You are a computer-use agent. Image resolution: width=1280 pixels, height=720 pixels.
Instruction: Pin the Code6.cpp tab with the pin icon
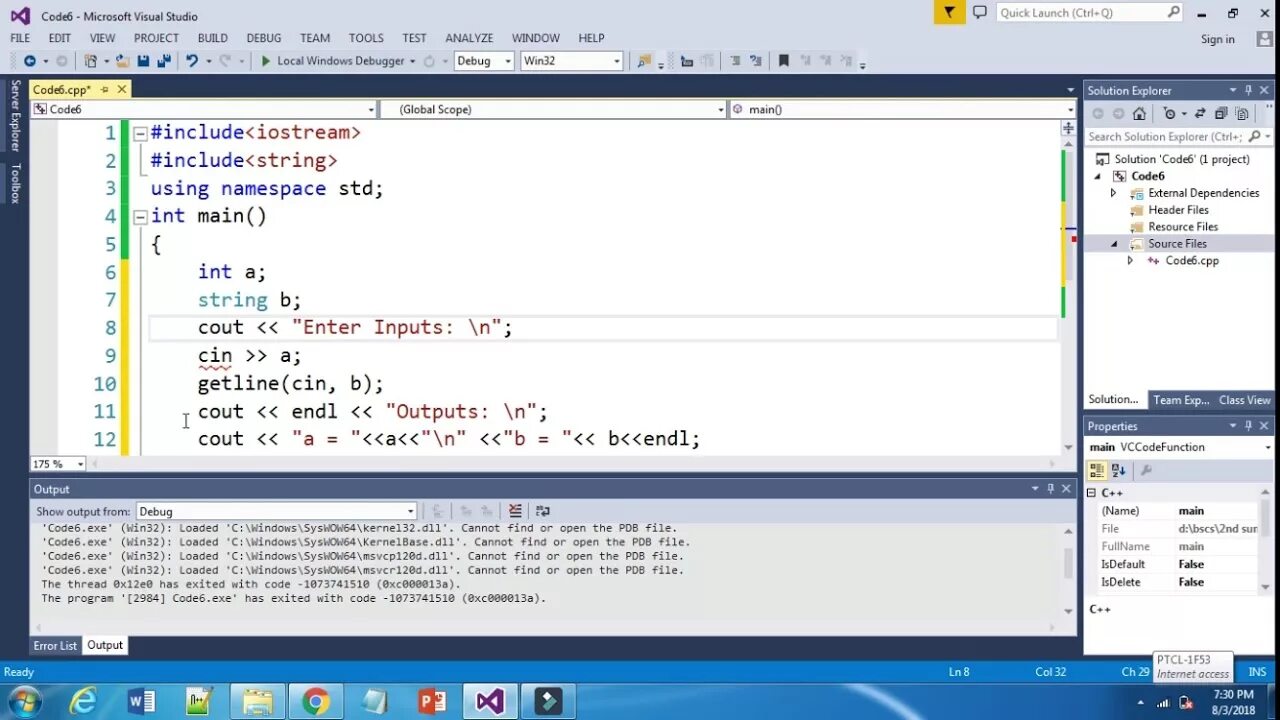tap(105, 90)
